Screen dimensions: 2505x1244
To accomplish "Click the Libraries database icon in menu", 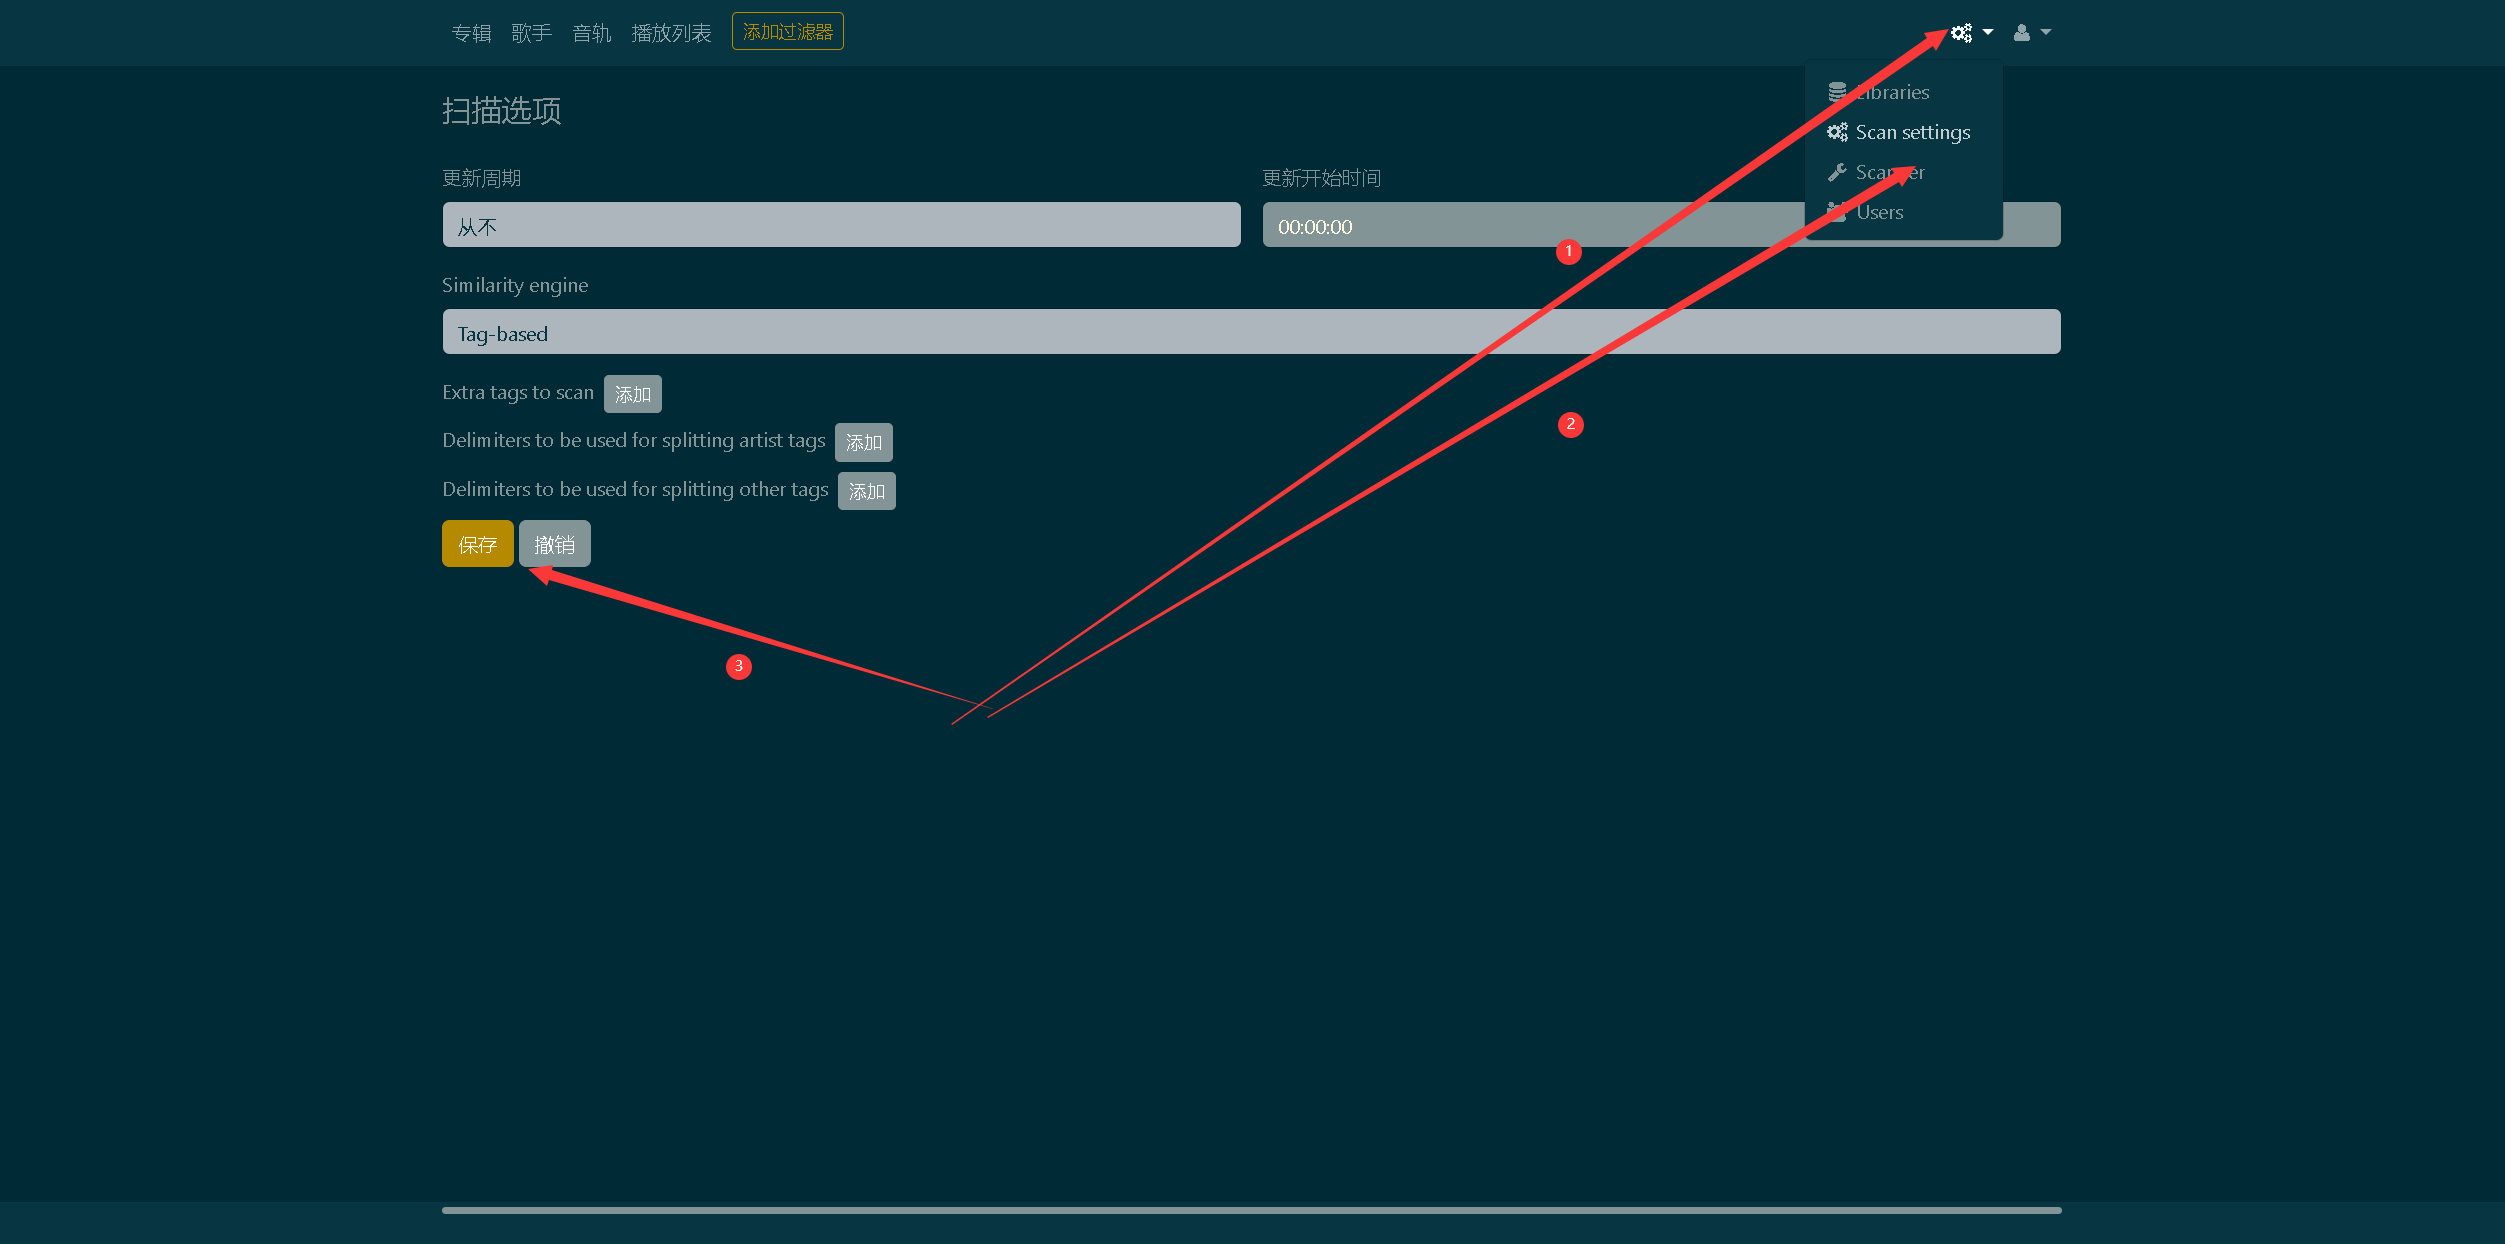I will 1837,92.
